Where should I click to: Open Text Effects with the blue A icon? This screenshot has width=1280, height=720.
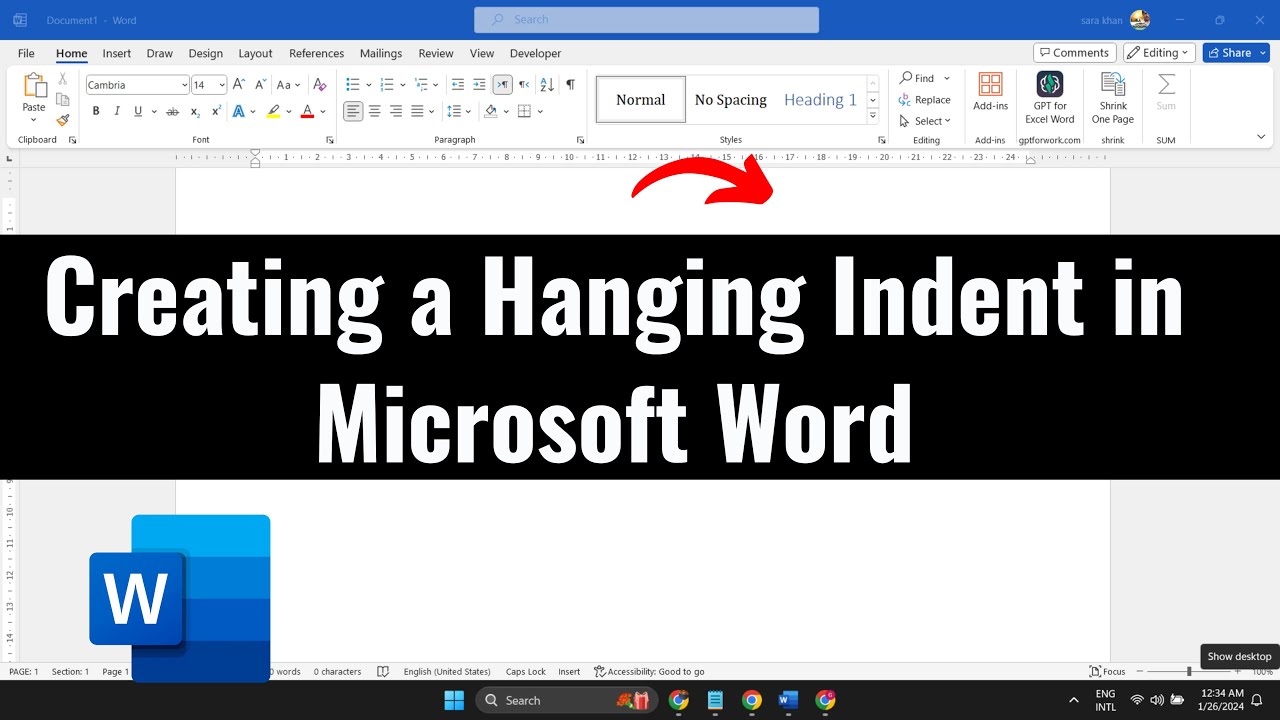tap(239, 111)
